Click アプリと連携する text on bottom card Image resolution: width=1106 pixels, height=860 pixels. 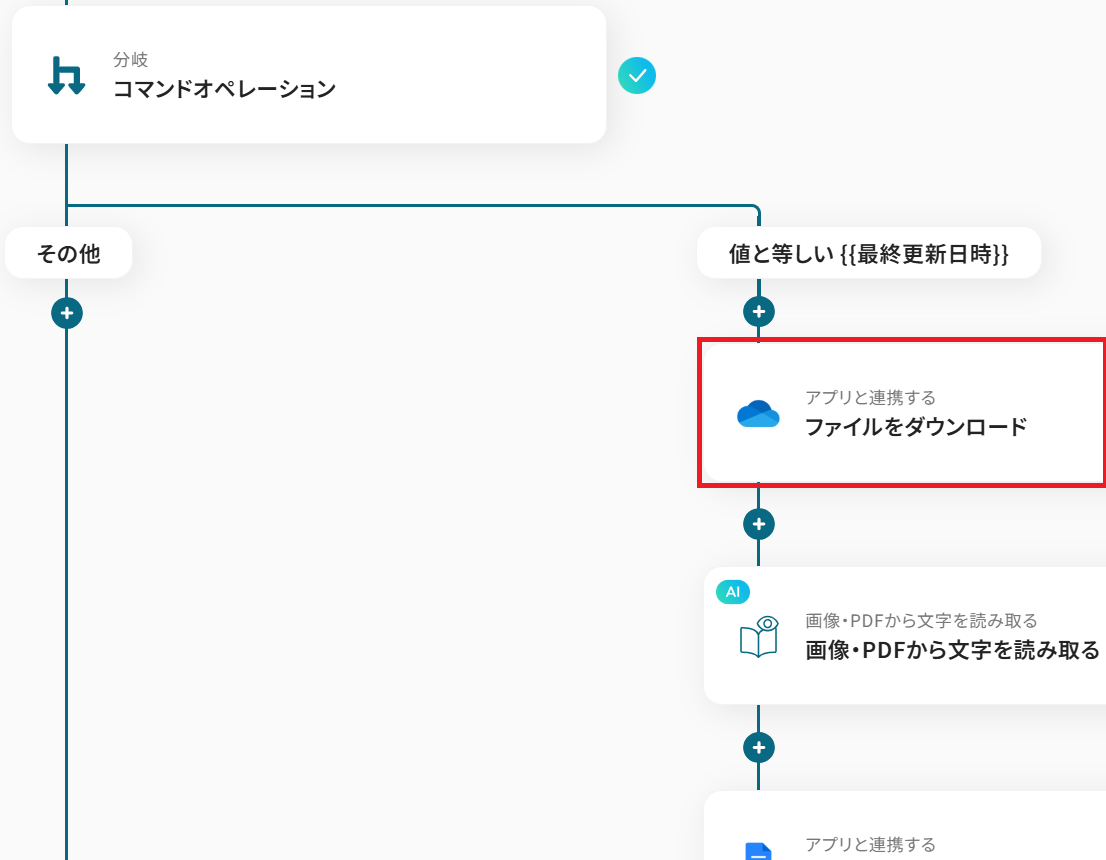pos(870,844)
